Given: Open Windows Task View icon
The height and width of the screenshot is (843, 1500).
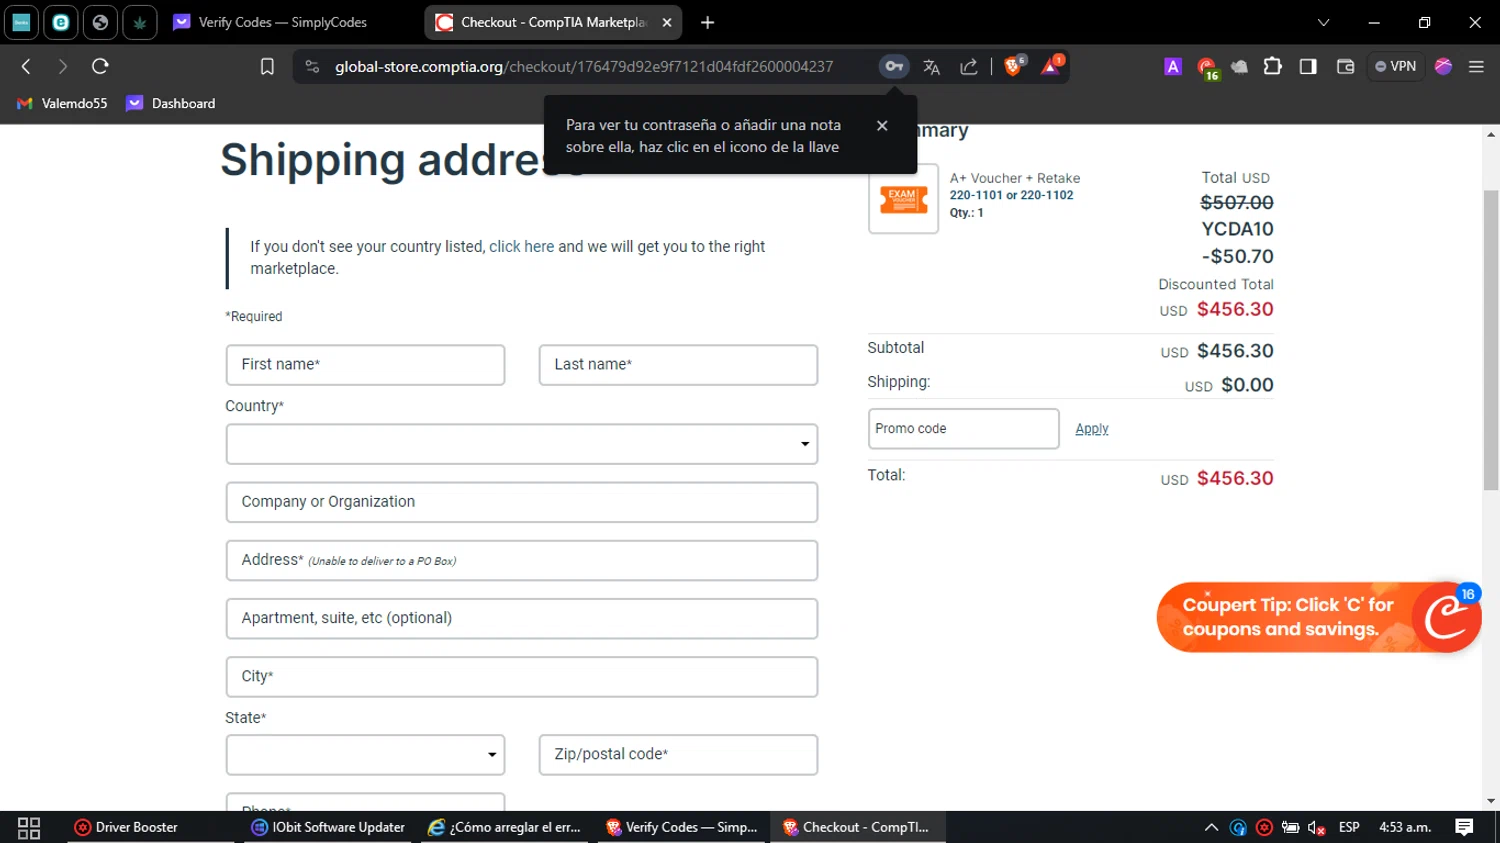Looking at the screenshot, I should coord(29,827).
